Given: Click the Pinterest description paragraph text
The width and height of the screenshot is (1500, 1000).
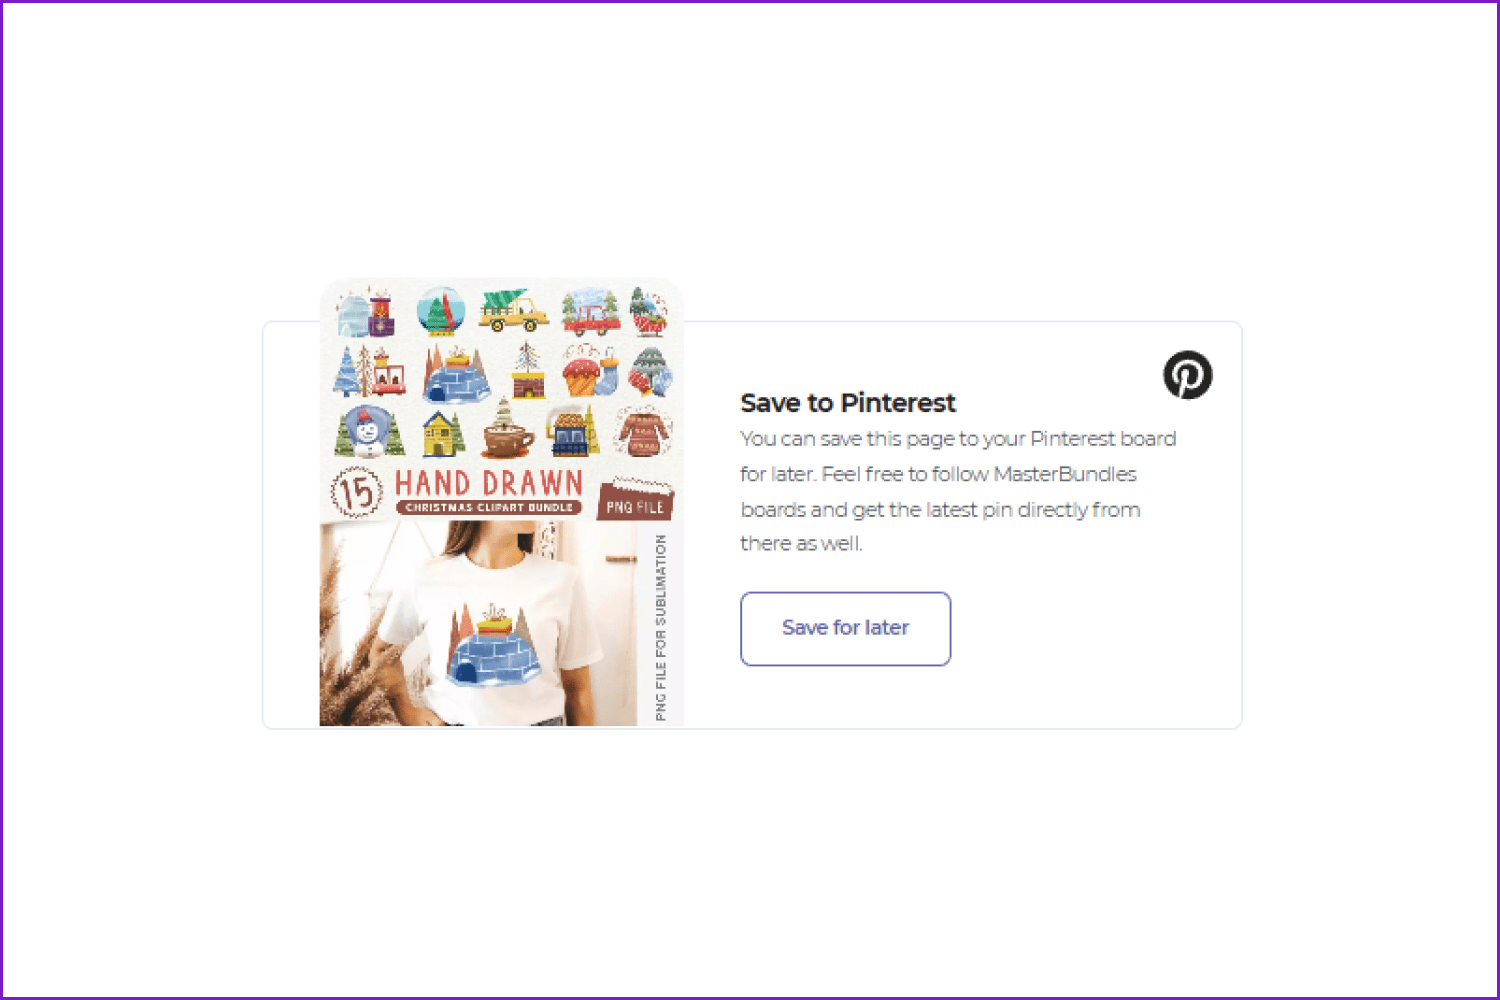Looking at the screenshot, I should [x=958, y=491].
